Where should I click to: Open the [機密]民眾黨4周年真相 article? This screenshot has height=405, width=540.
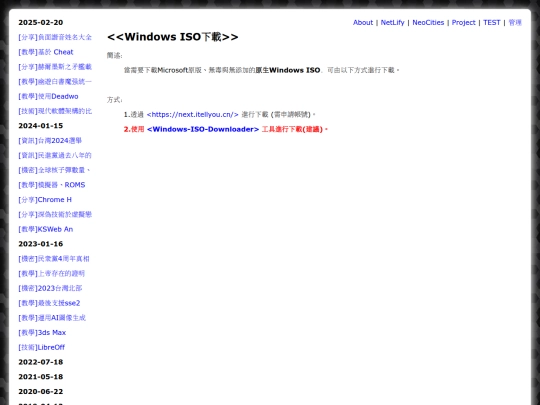[54, 259]
